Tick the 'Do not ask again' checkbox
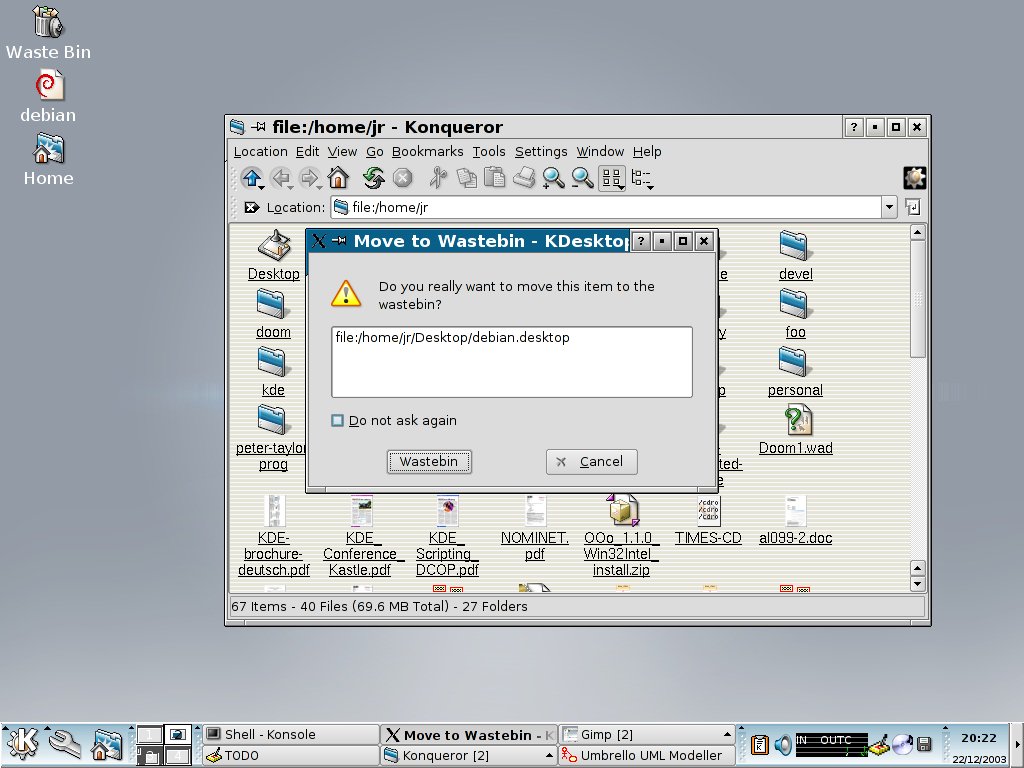The height and width of the screenshot is (768, 1024). point(337,421)
